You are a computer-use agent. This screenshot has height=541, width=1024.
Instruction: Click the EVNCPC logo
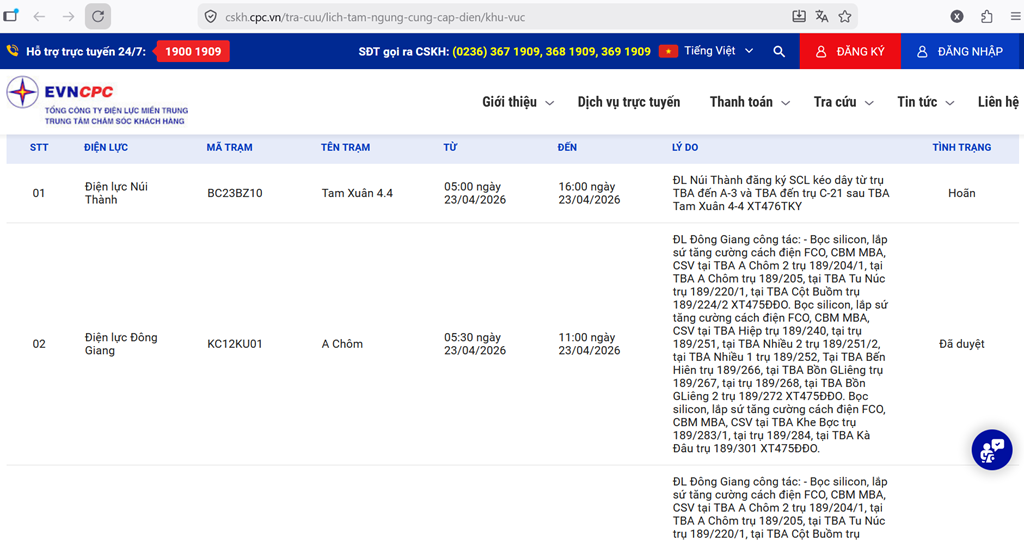pyautogui.click(x=97, y=101)
